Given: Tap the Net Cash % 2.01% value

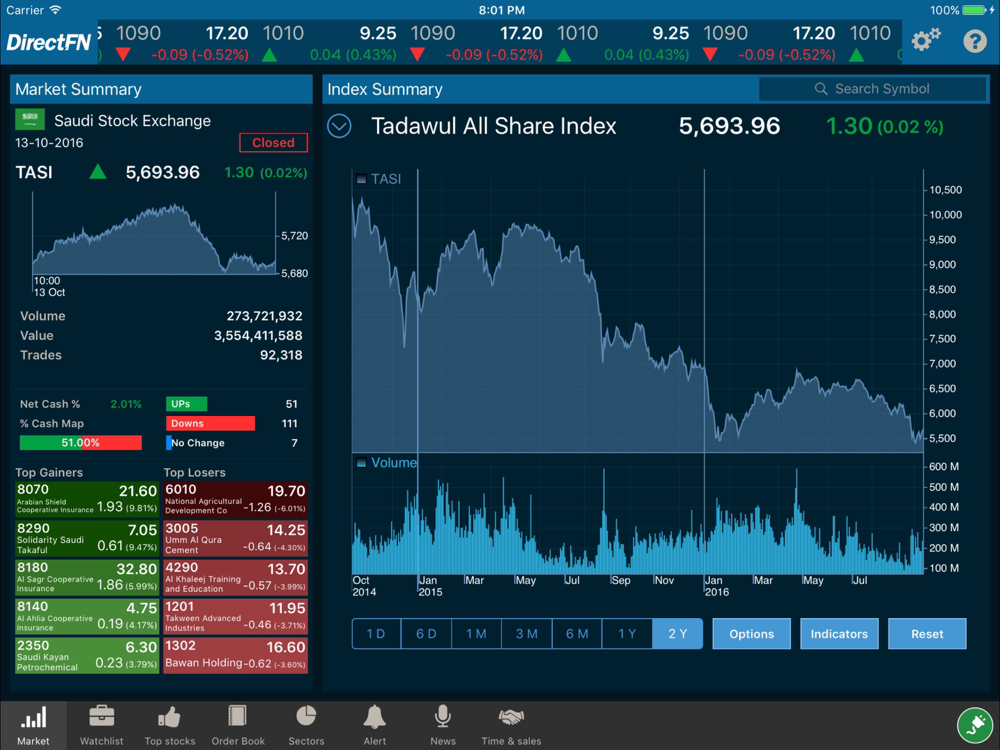Looking at the screenshot, I should coord(126,404).
